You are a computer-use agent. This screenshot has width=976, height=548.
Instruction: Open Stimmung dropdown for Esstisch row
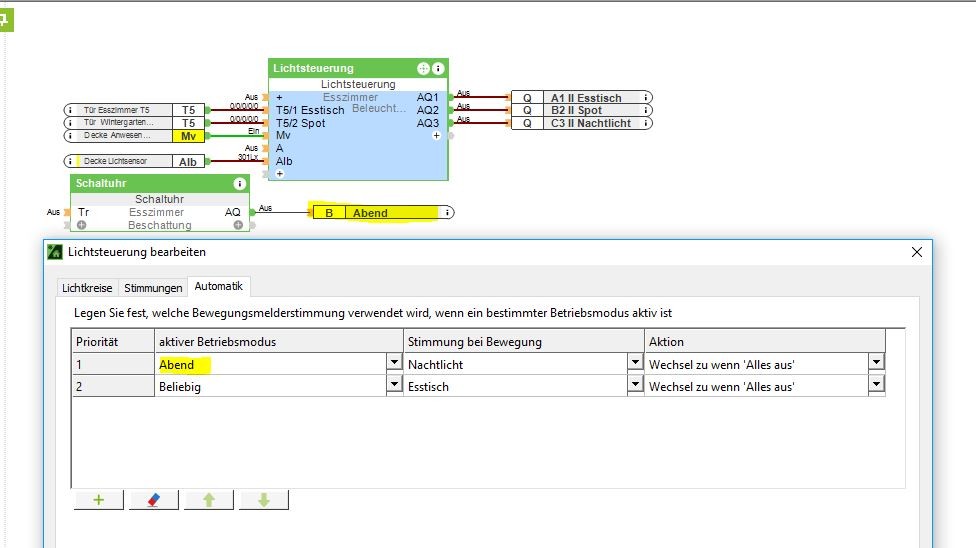point(635,385)
